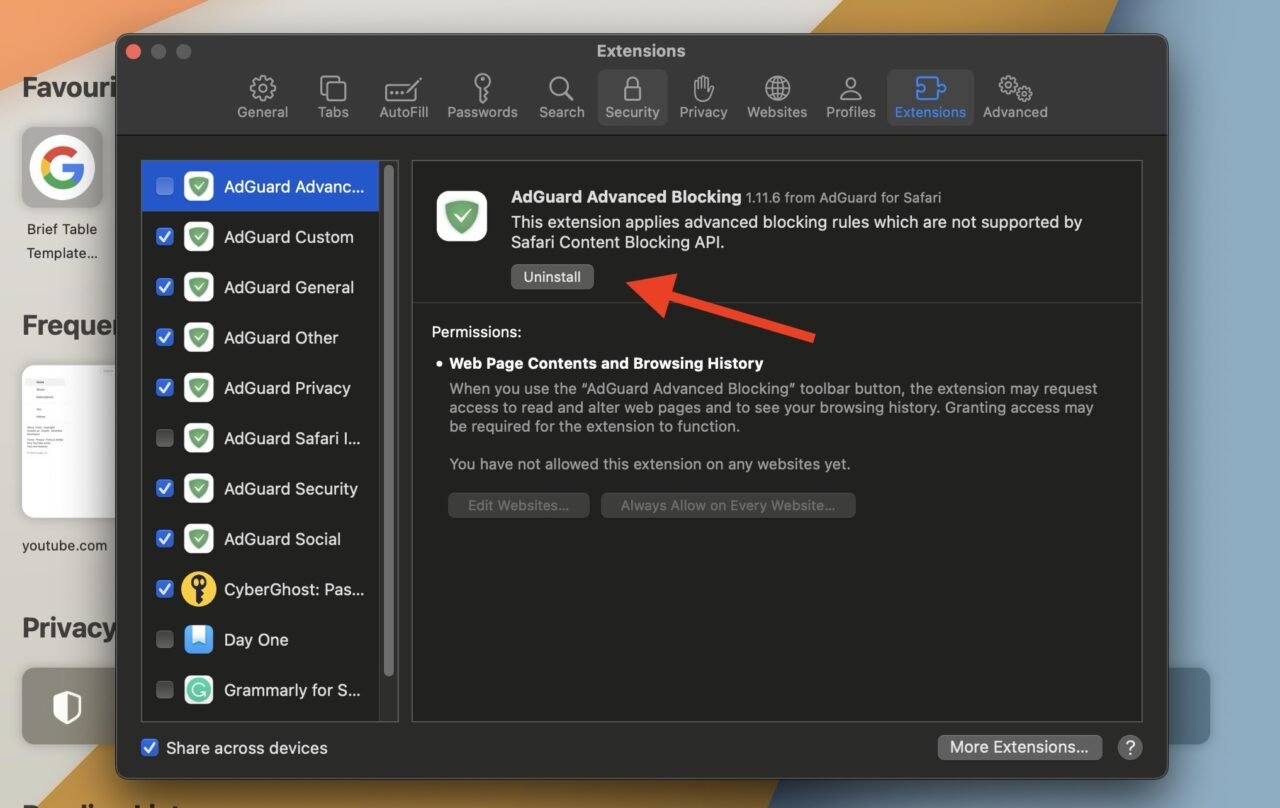Switch to the Profiles tab
The width and height of the screenshot is (1280, 808).
850,98
